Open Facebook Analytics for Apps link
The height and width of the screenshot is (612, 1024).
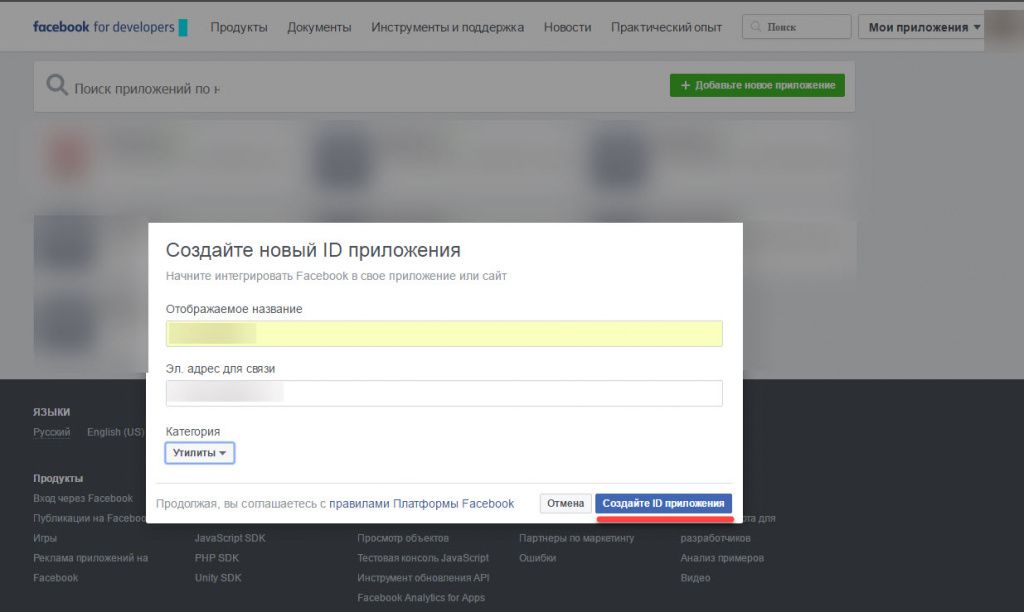point(421,598)
